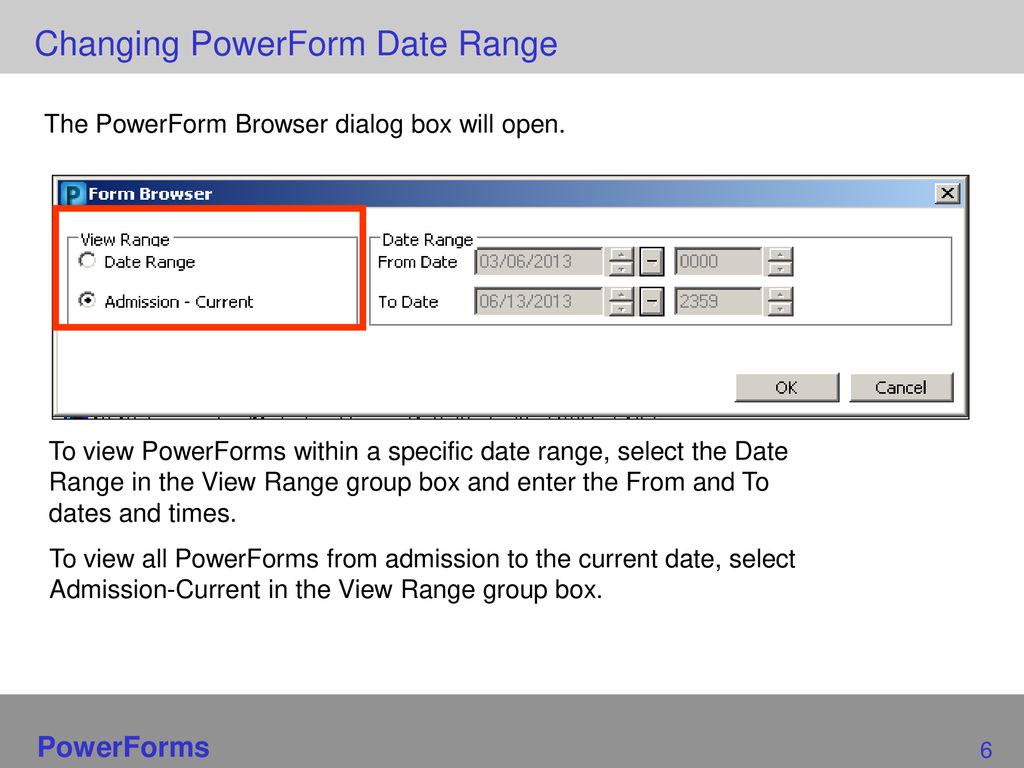Click the Form Browser title text
The width and height of the screenshot is (1024, 768).
(x=150, y=194)
